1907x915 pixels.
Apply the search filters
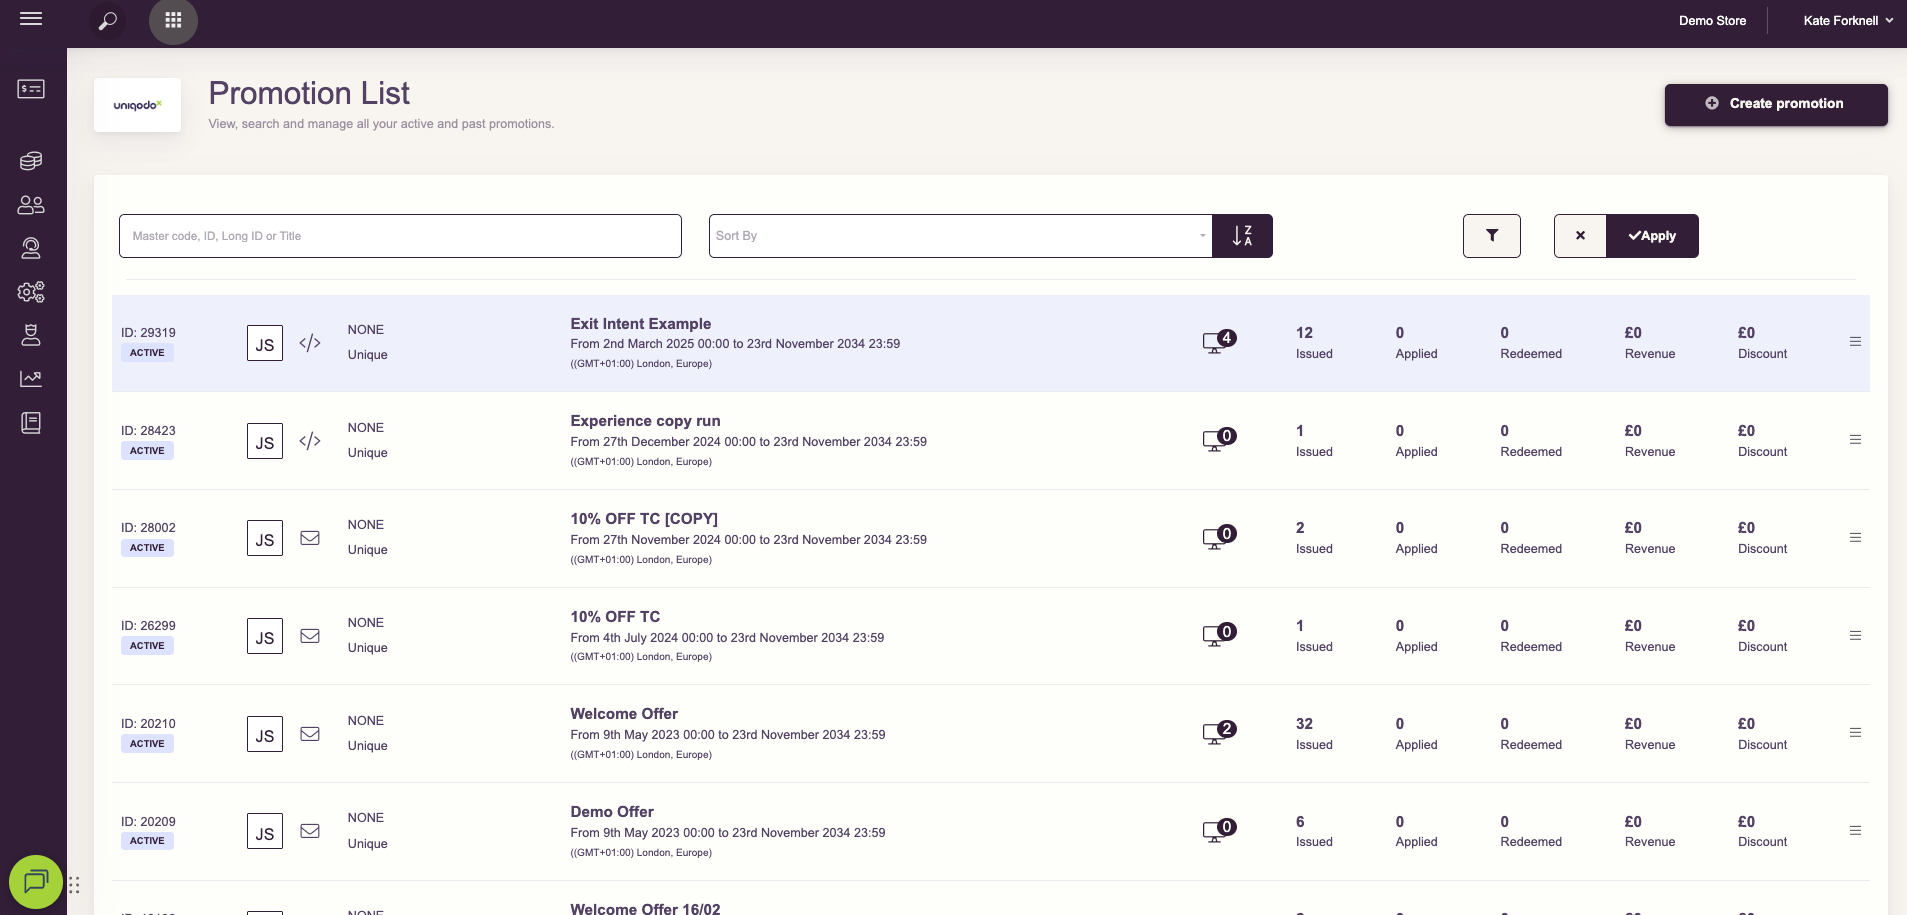click(1652, 236)
